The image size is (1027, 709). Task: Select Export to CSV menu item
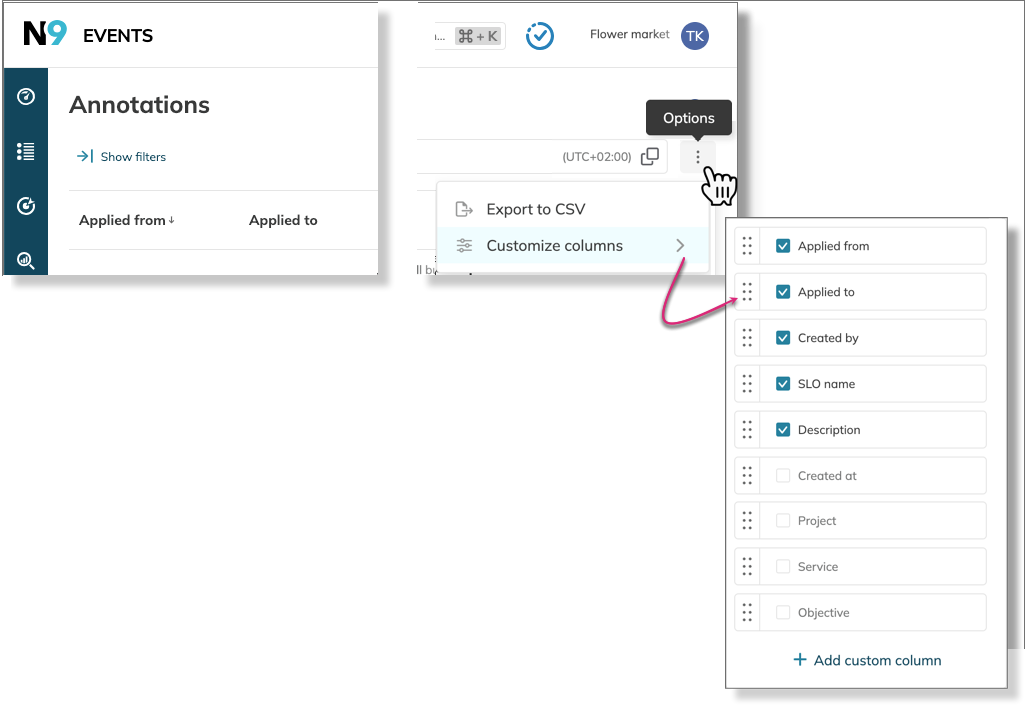click(x=535, y=209)
